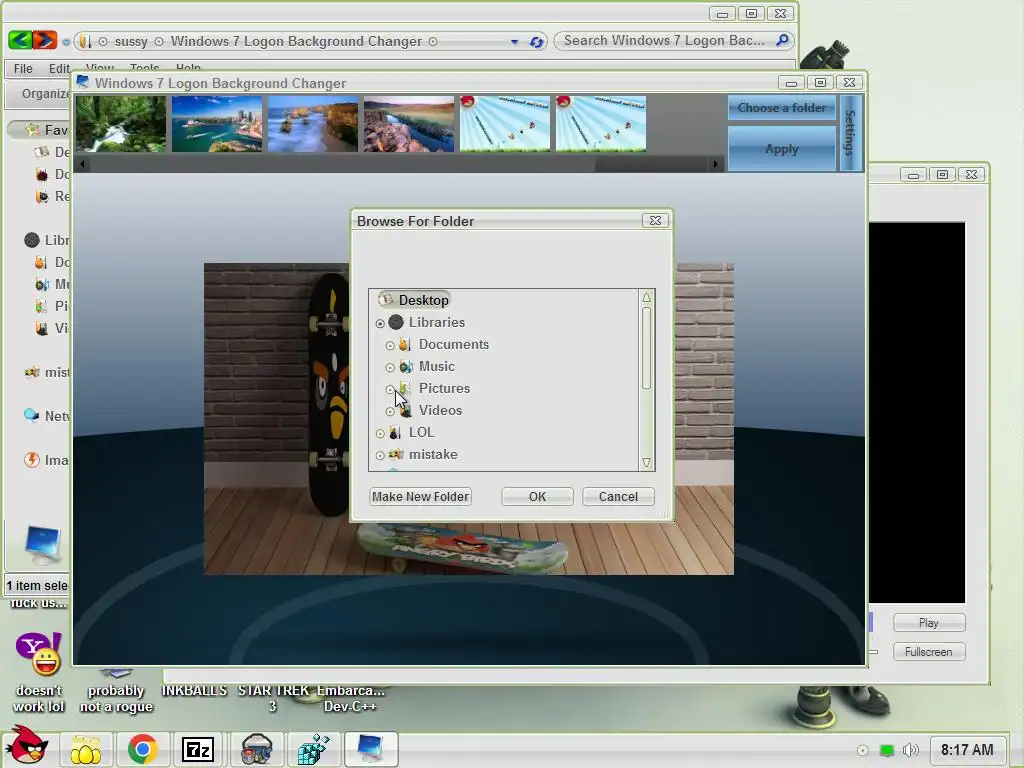The image size is (1024, 768).
Task: Click Make New Folder button
Action: 421,496
